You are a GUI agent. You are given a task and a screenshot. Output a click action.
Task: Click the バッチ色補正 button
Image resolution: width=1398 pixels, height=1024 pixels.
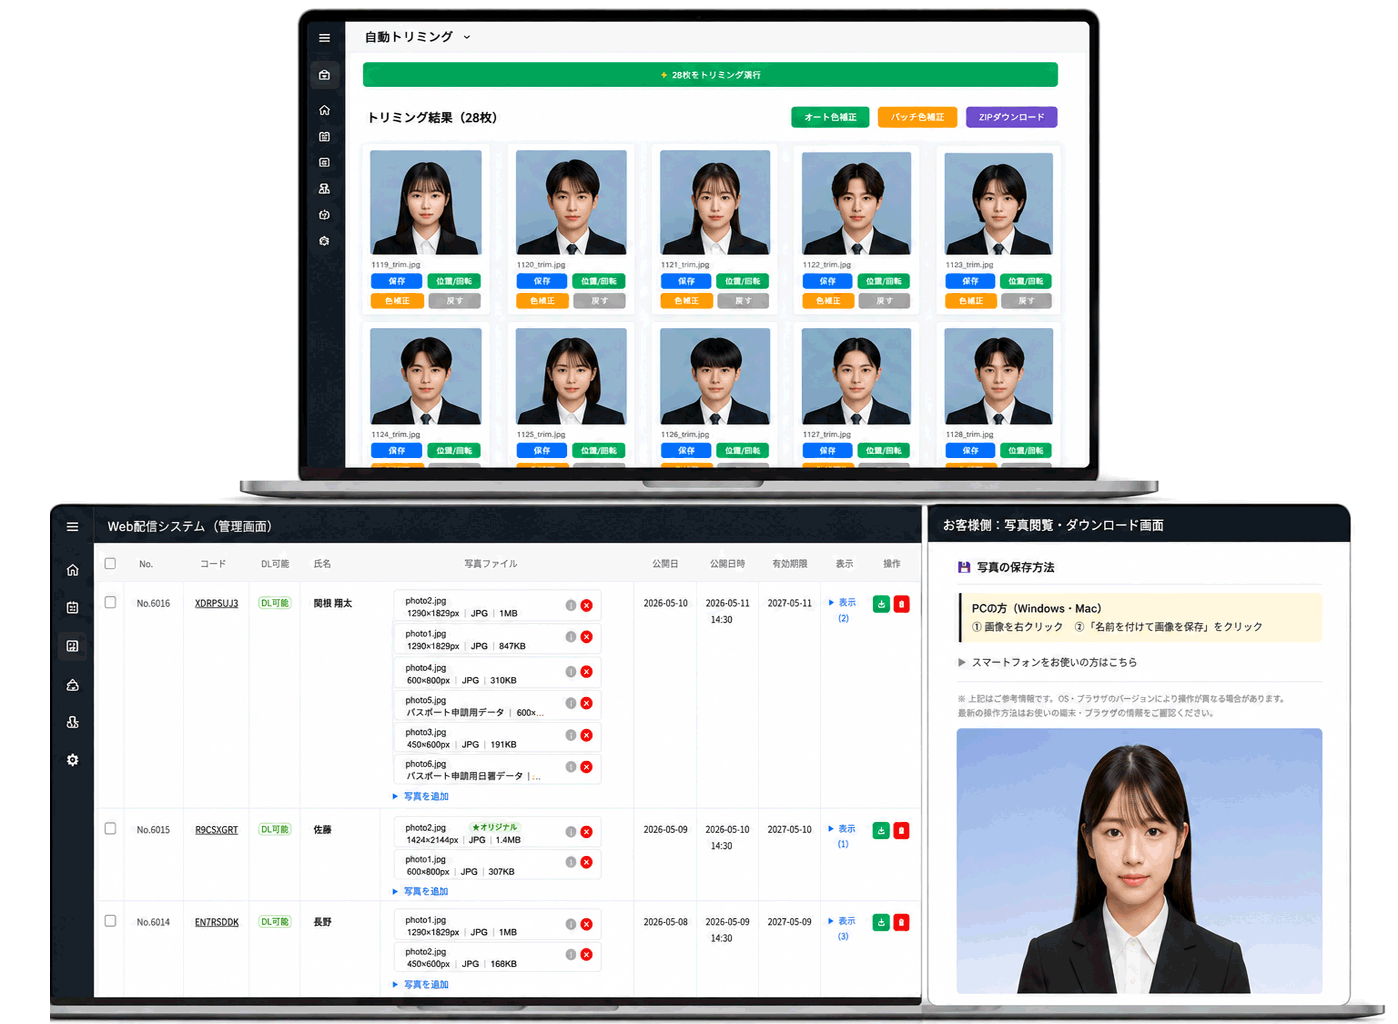(917, 117)
